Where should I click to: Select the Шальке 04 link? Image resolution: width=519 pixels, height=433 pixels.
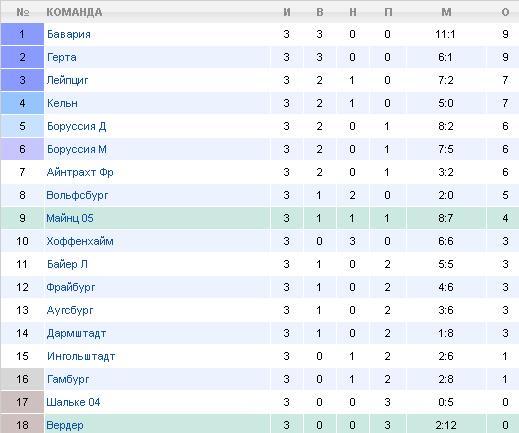click(x=73, y=402)
